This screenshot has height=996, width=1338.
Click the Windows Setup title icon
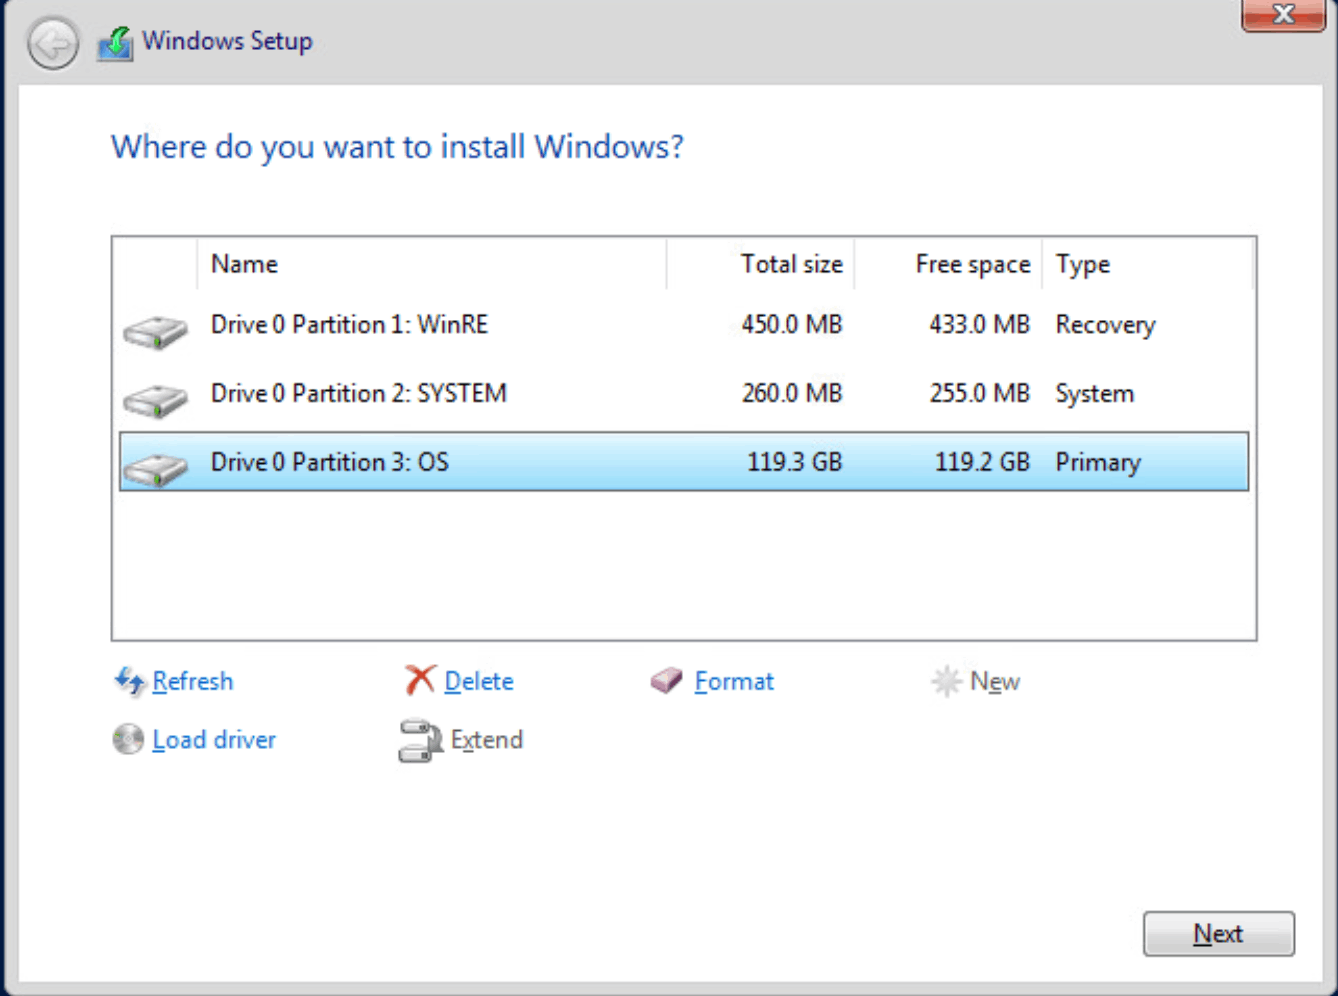pyautogui.click(x=115, y=43)
